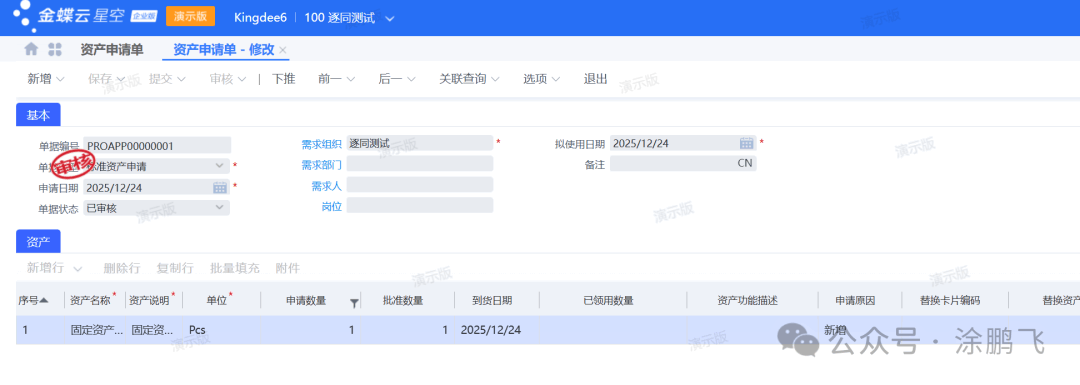
Task: Click the 单据编号 field PROAPP00000001
Action: pyautogui.click(x=157, y=145)
